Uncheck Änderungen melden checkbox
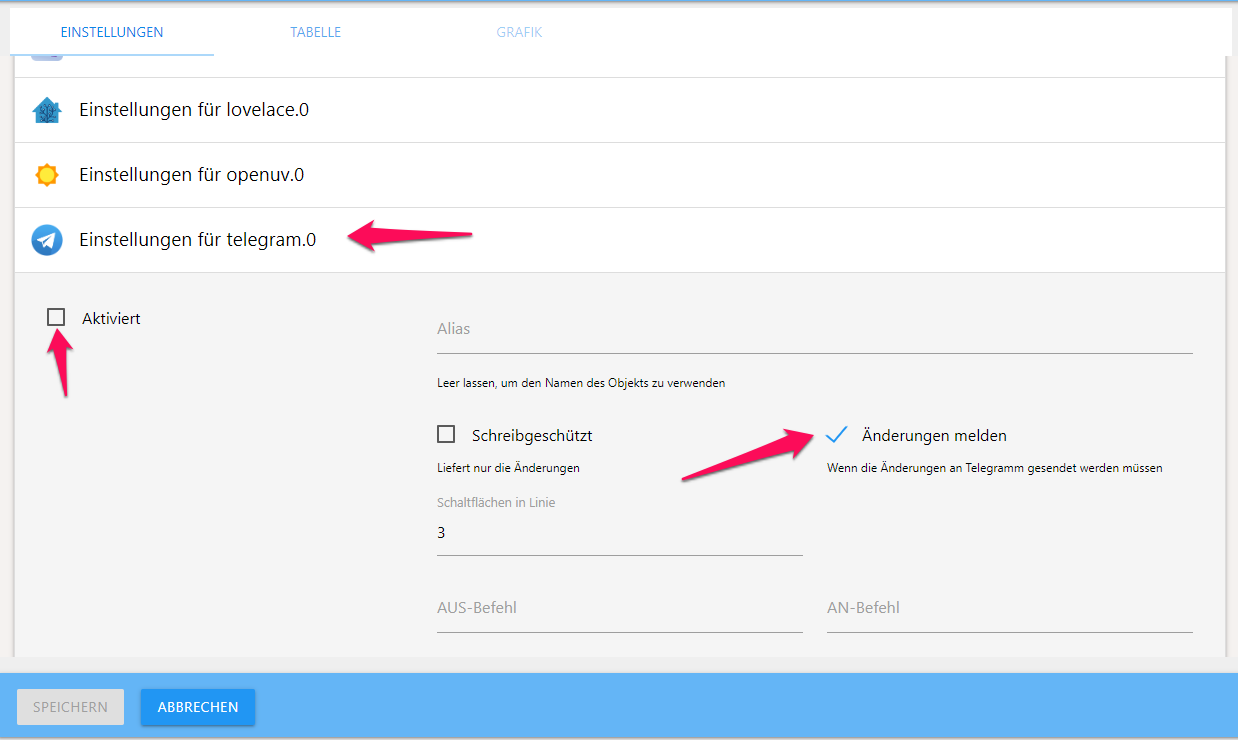 click(x=837, y=434)
